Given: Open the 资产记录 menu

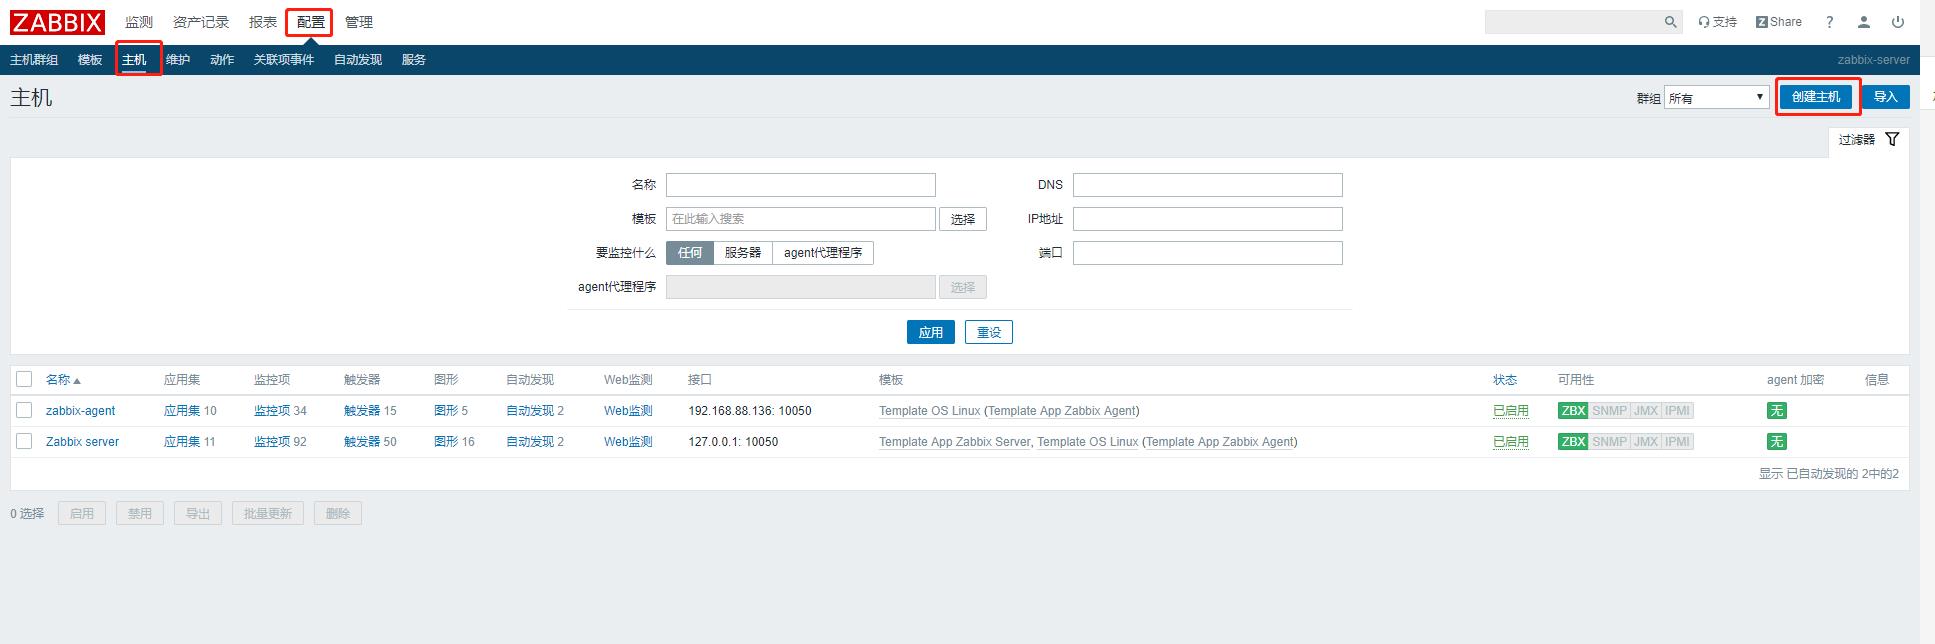Looking at the screenshot, I should tap(201, 22).
